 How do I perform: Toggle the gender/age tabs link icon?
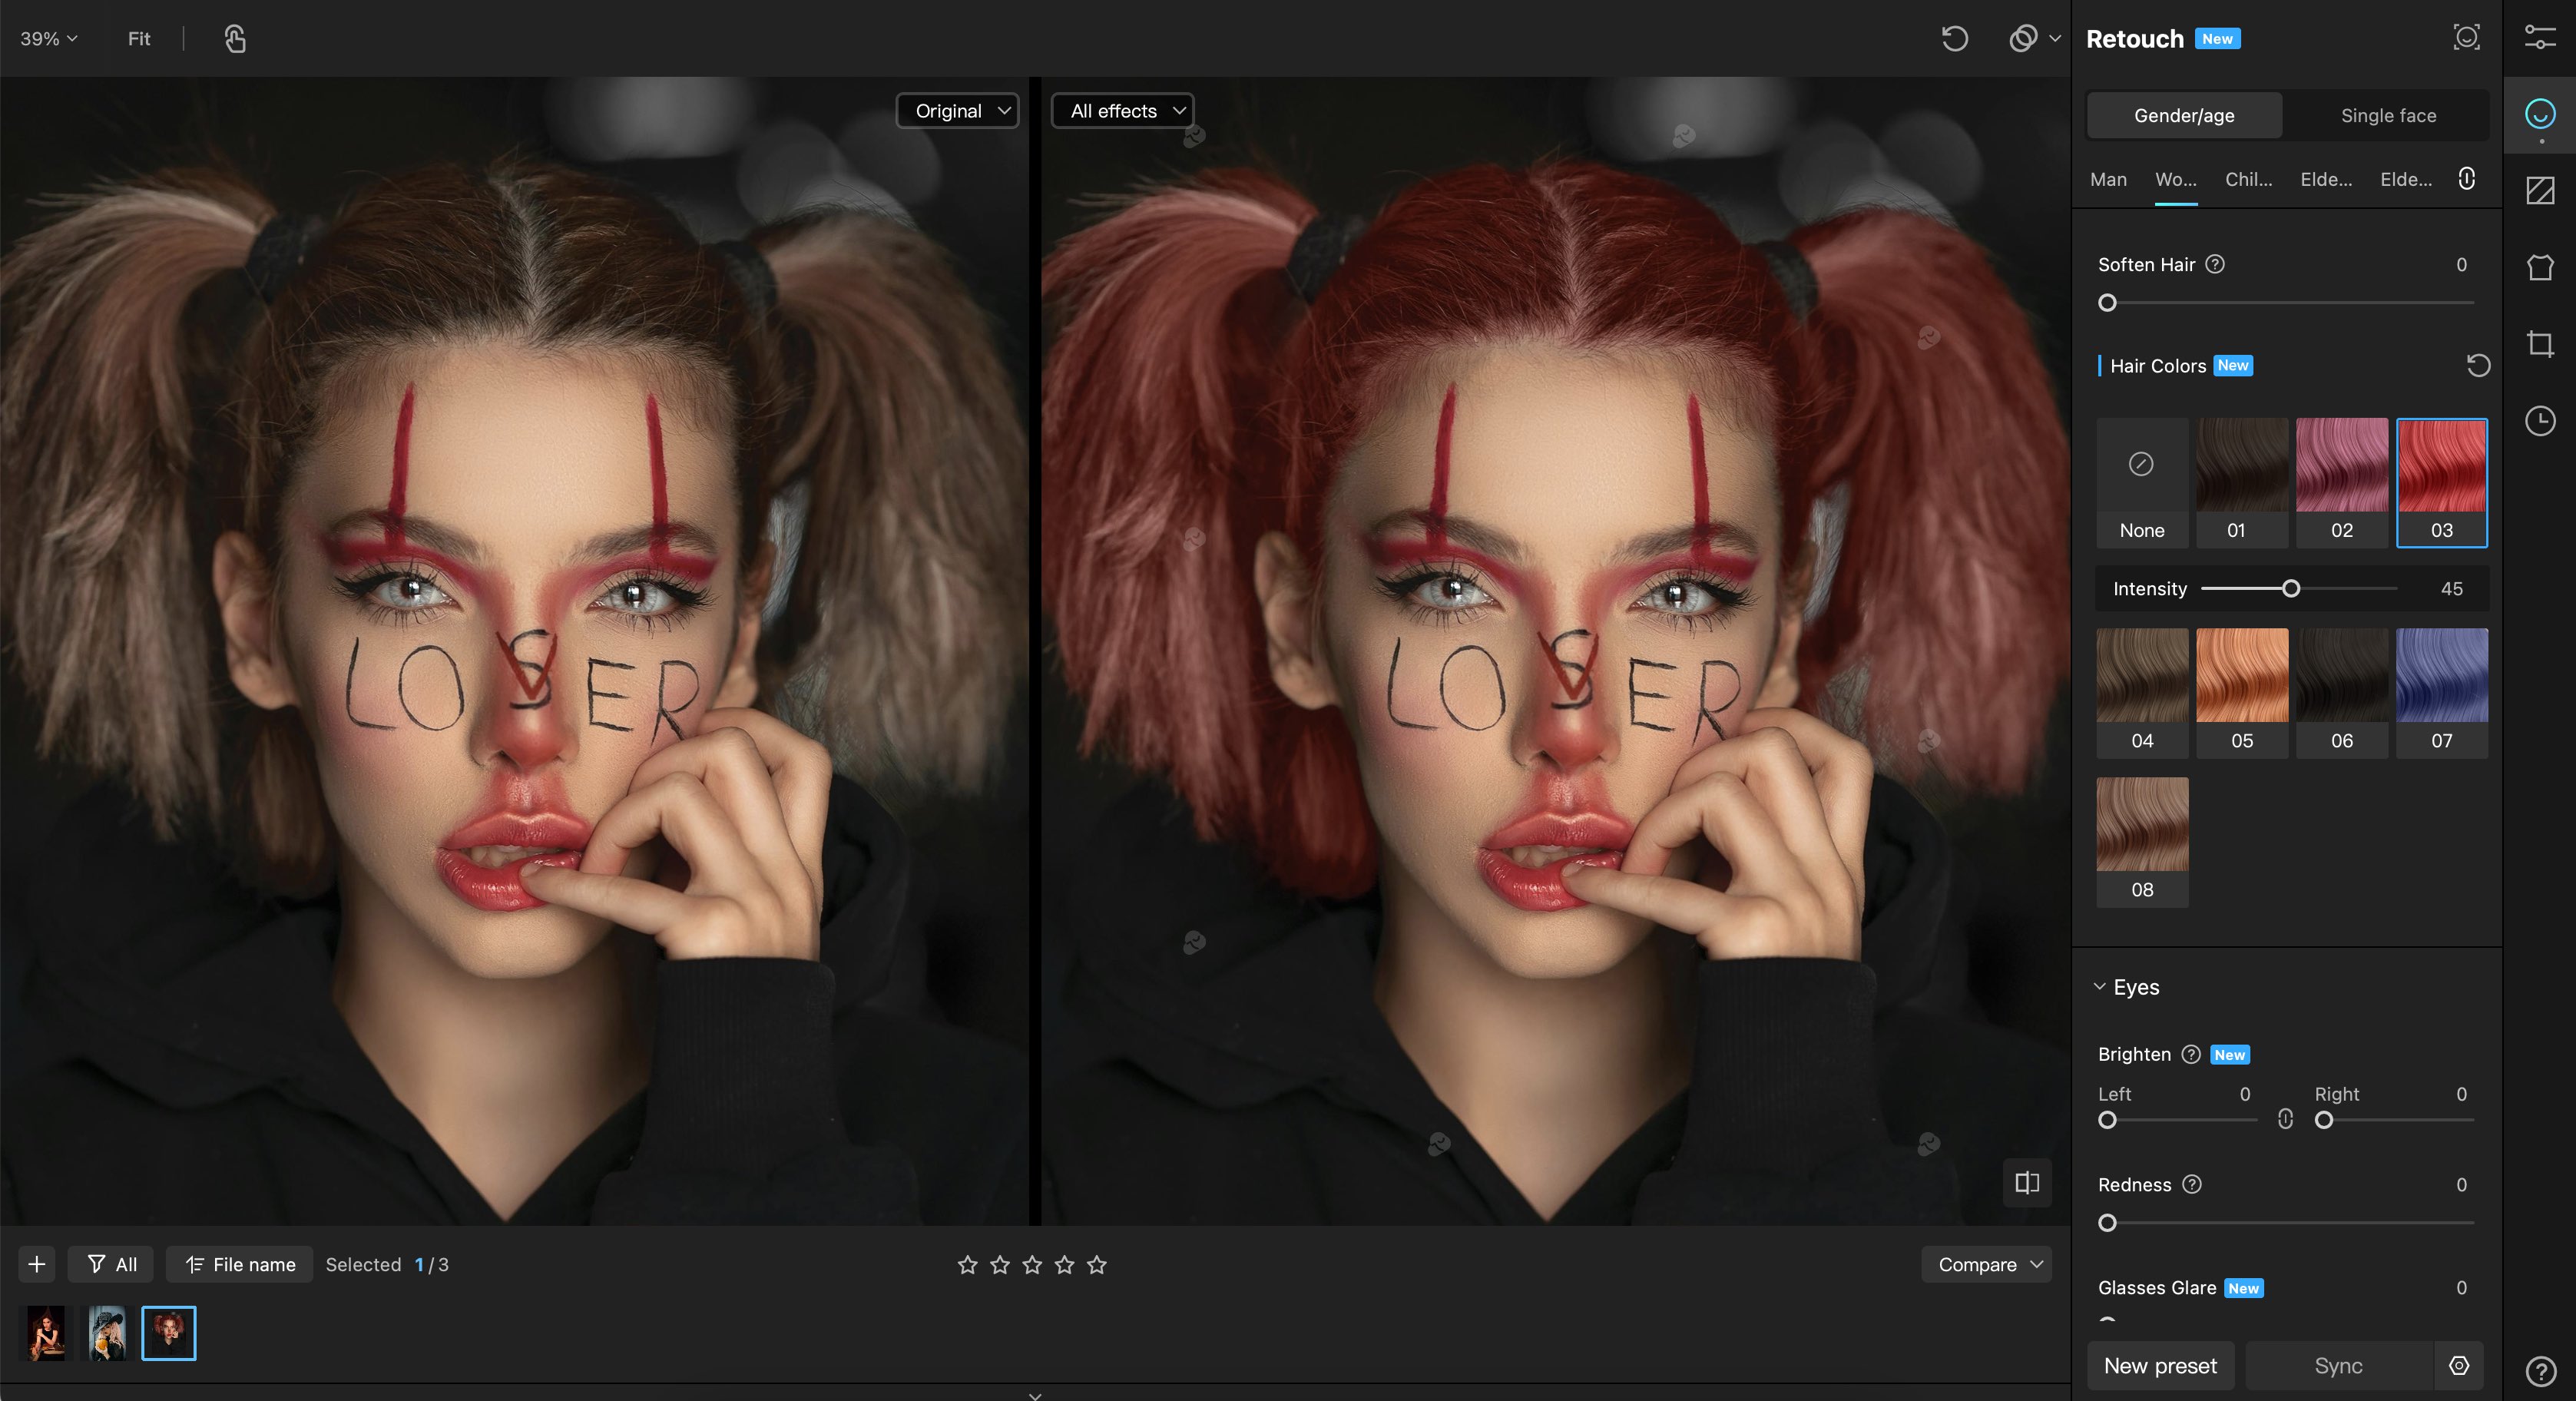(2466, 179)
